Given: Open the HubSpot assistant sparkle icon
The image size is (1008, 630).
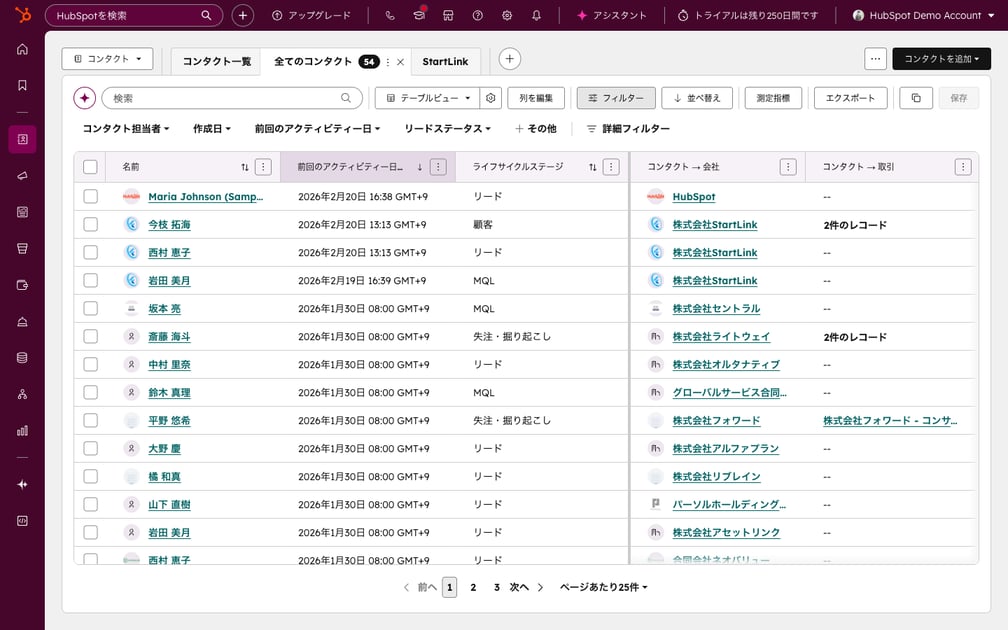Looking at the screenshot, I should (580, 15).
